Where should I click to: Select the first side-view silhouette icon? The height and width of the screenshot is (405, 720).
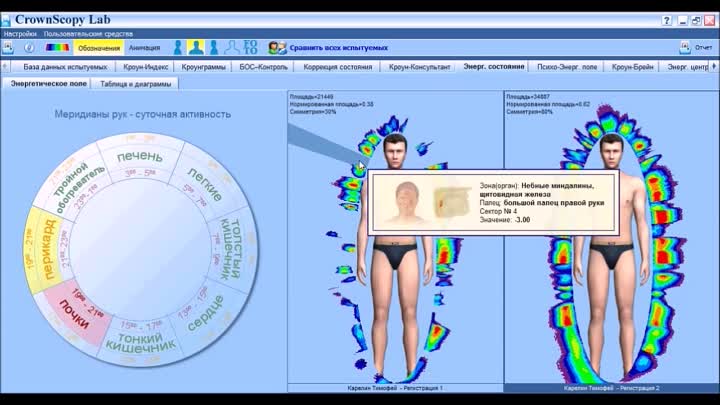tap(178, 47)
